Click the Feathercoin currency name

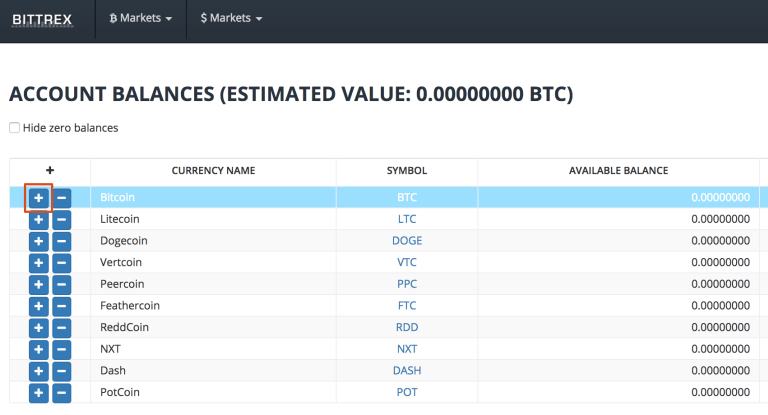tap(130, 305)
